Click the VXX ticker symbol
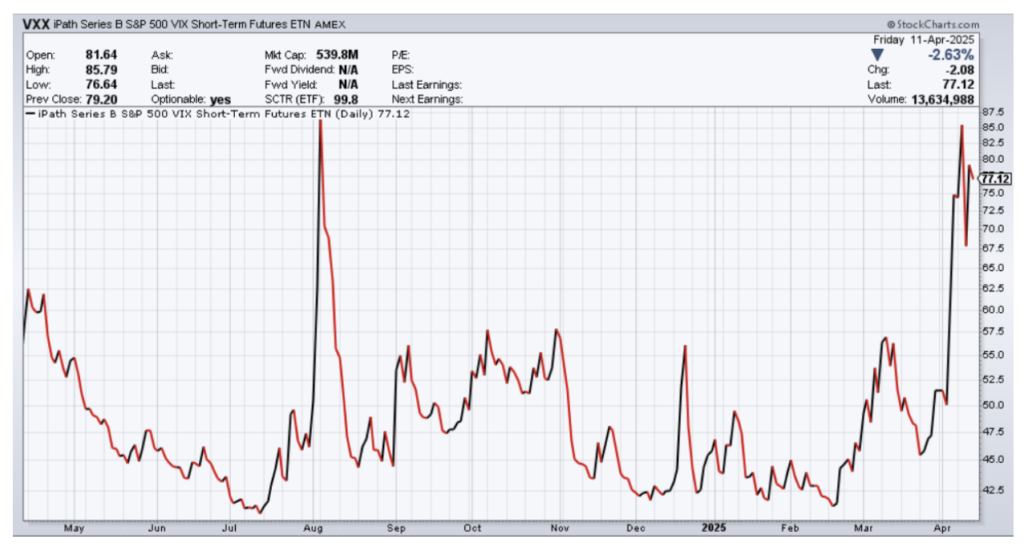 pyautogui.click(x=37, y=24)
